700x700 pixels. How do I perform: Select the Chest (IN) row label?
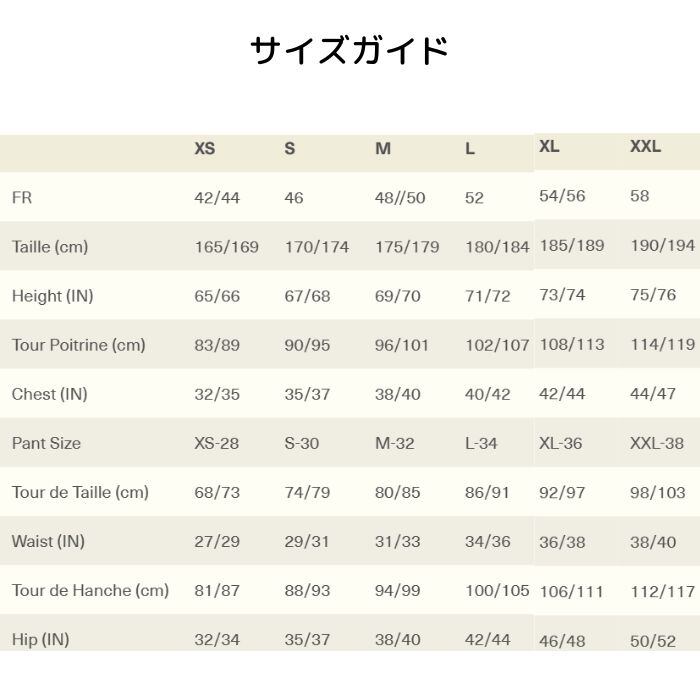[x=50, y=394]
